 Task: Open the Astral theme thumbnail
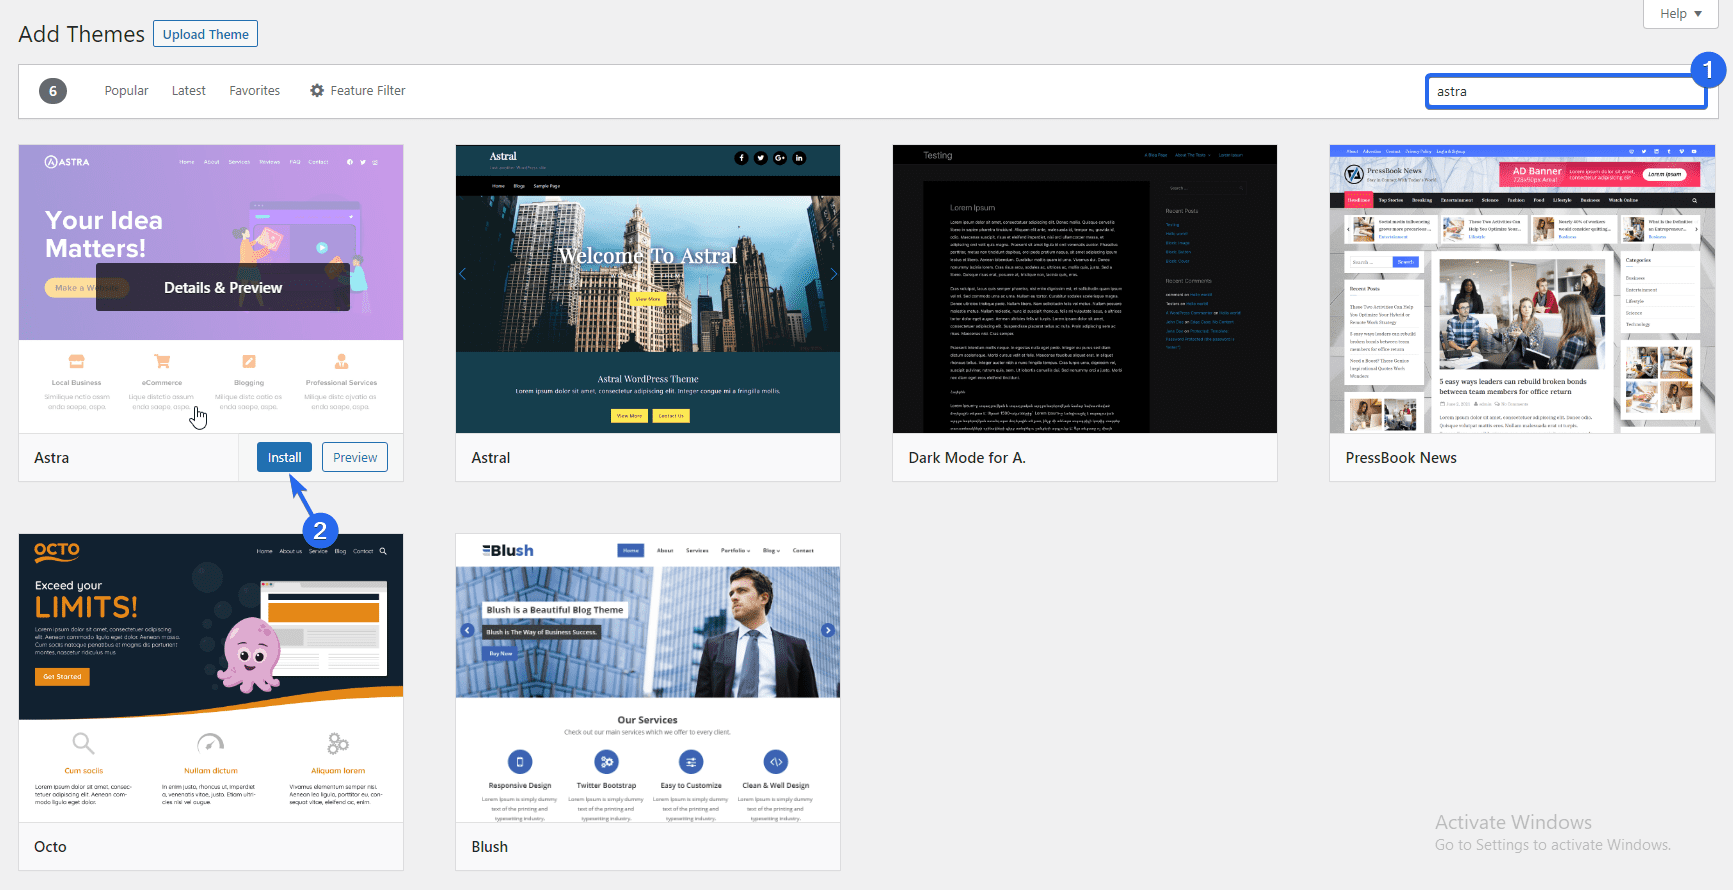pos(648,289)
